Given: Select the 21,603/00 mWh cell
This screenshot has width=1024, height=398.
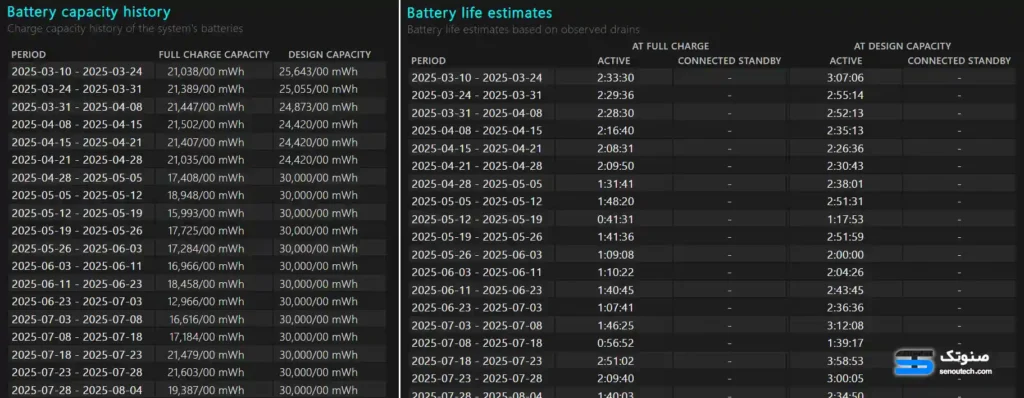Looking at the screenshot, I should point(206,372).
